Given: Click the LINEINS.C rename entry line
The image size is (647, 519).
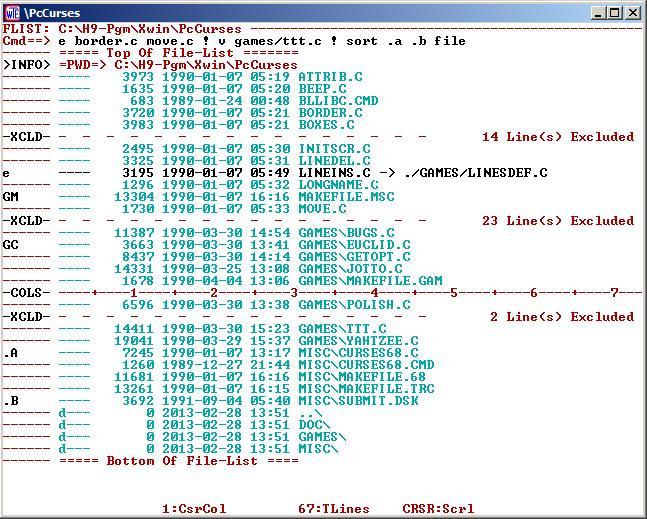Looking at the screenshot, I should click(x=422, y=173).
